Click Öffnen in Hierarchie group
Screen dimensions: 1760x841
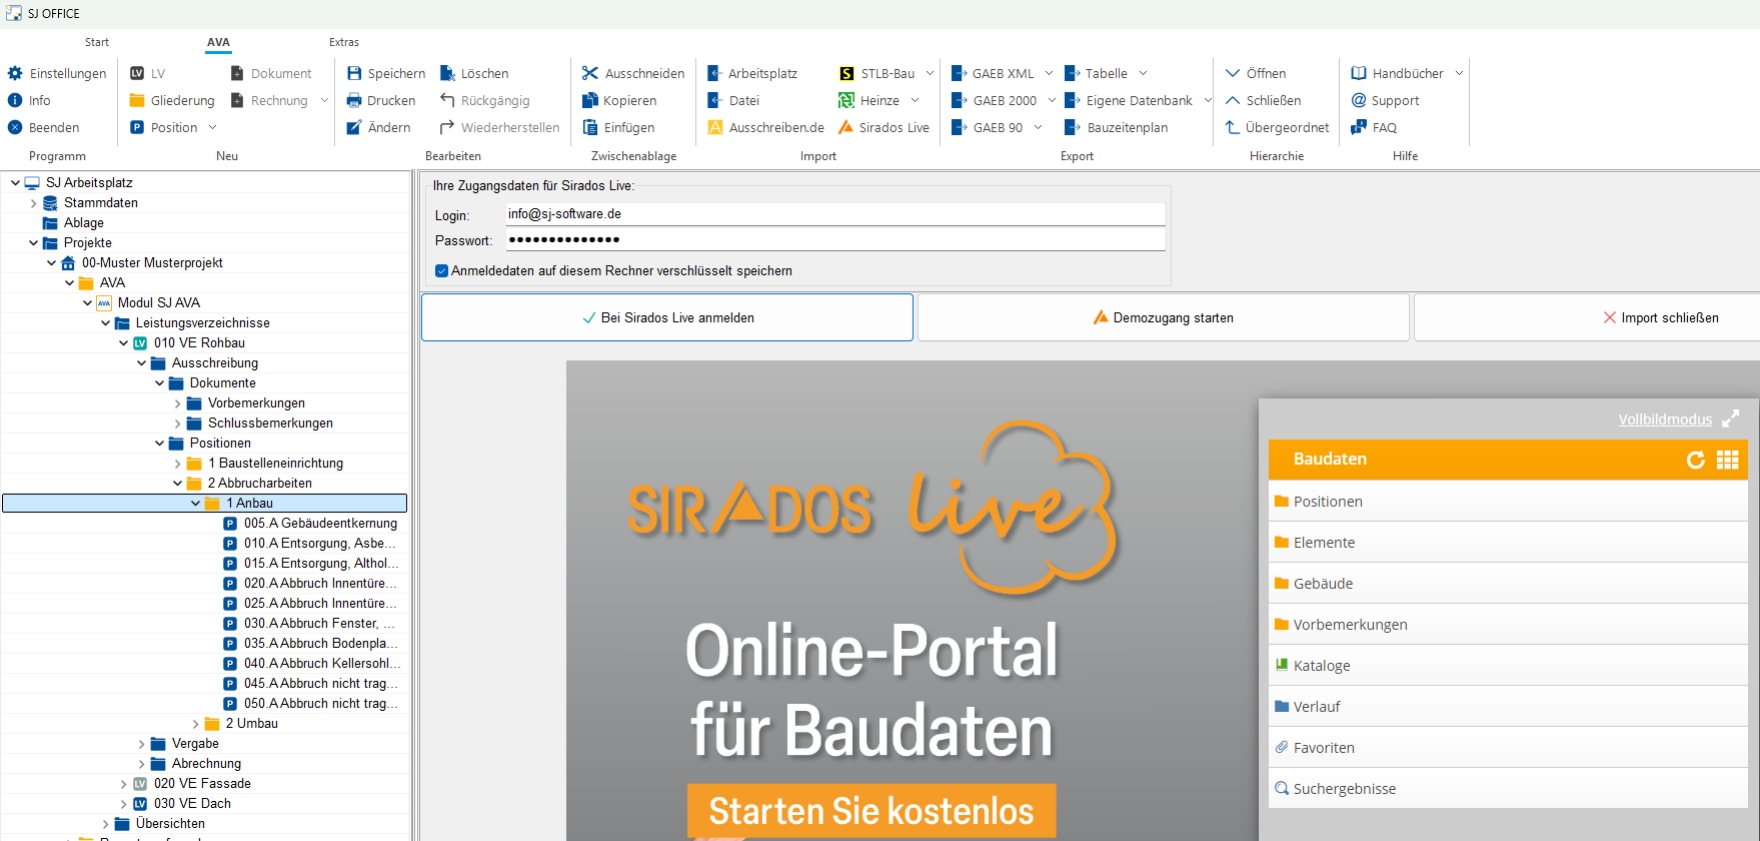[1256, 73]
